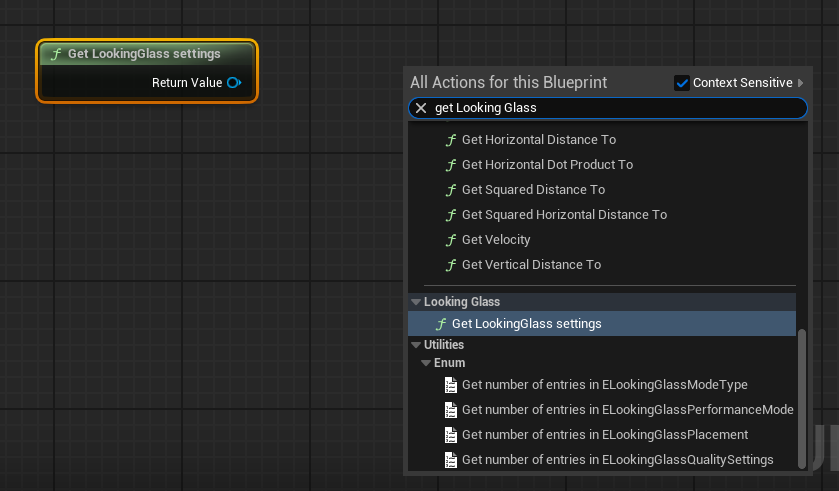
Task: Collapse the Utilities category
Action: (416, 345)
